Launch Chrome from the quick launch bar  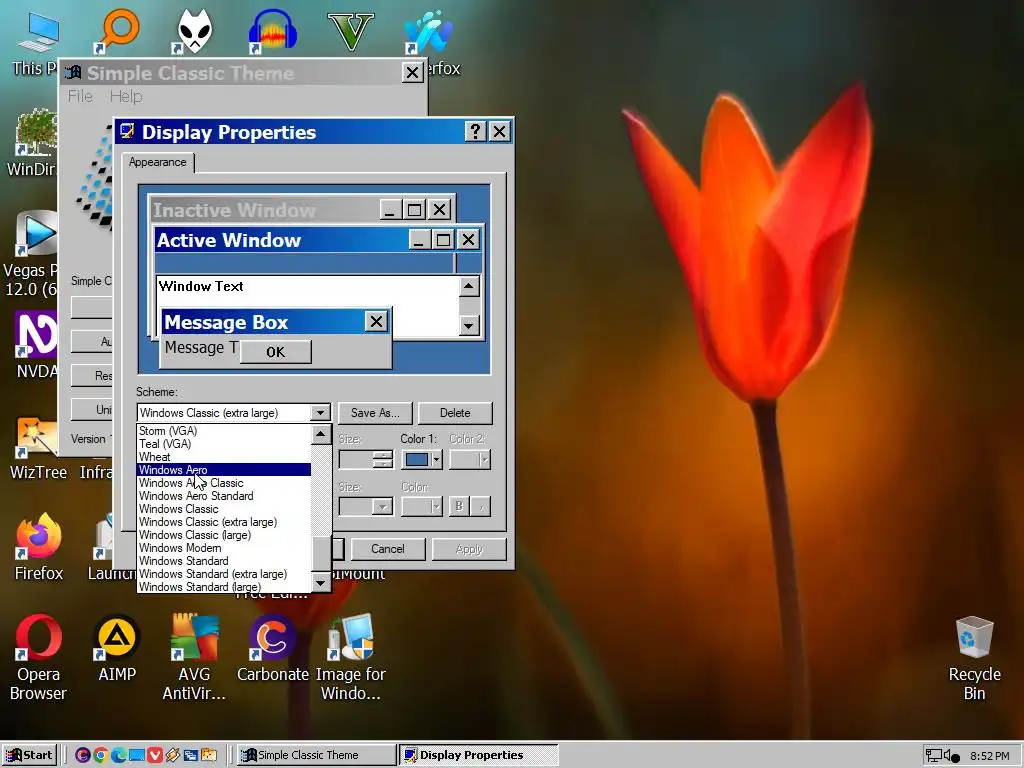[x=101, y=756]
